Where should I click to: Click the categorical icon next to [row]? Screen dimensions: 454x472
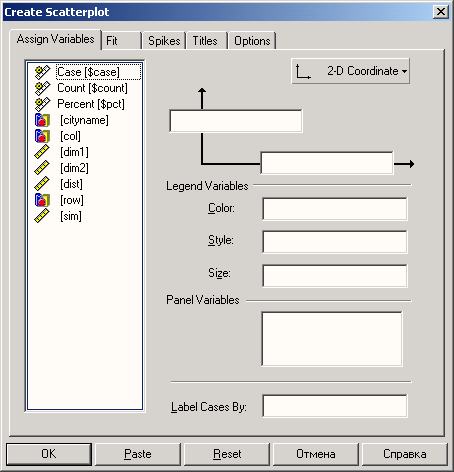click(42, 200)
